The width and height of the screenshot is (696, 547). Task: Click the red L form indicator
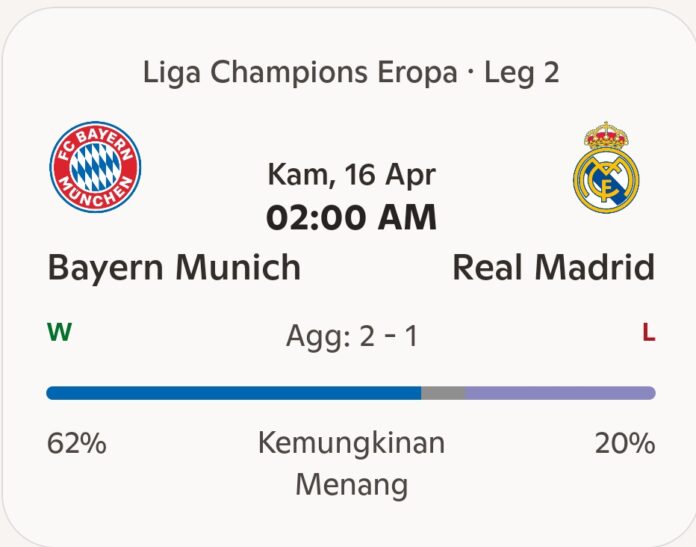648,334
